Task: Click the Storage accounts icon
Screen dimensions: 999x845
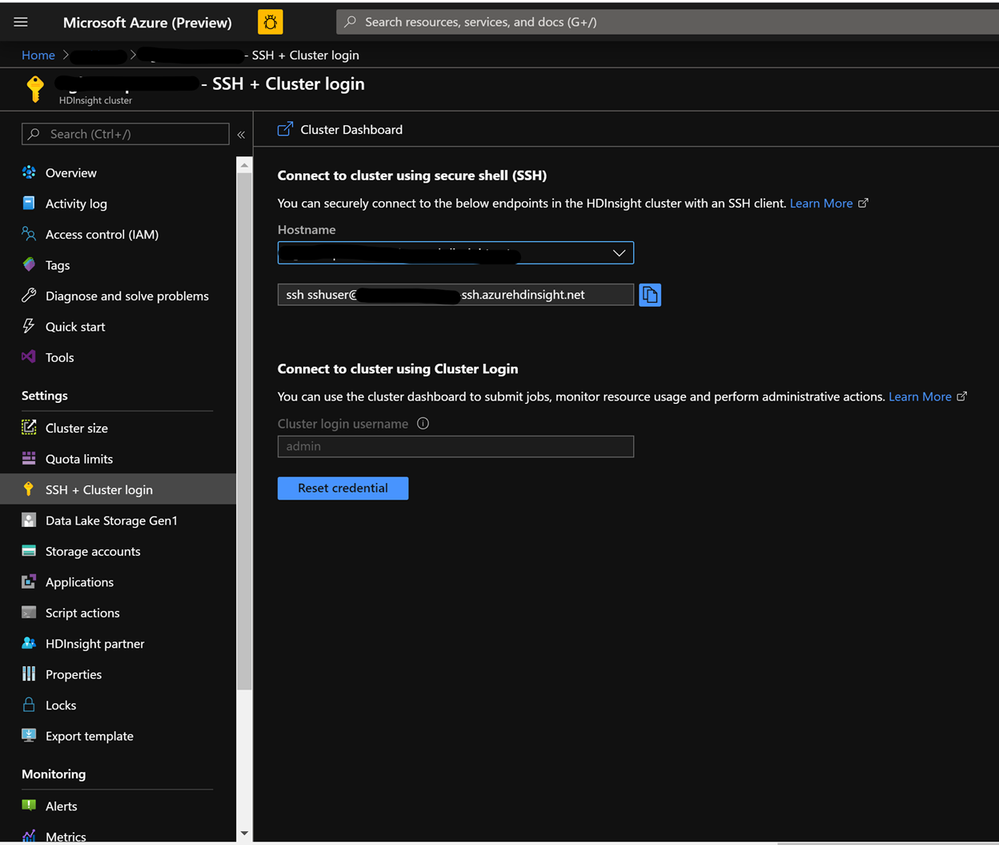Action: (x=29, y=551)
